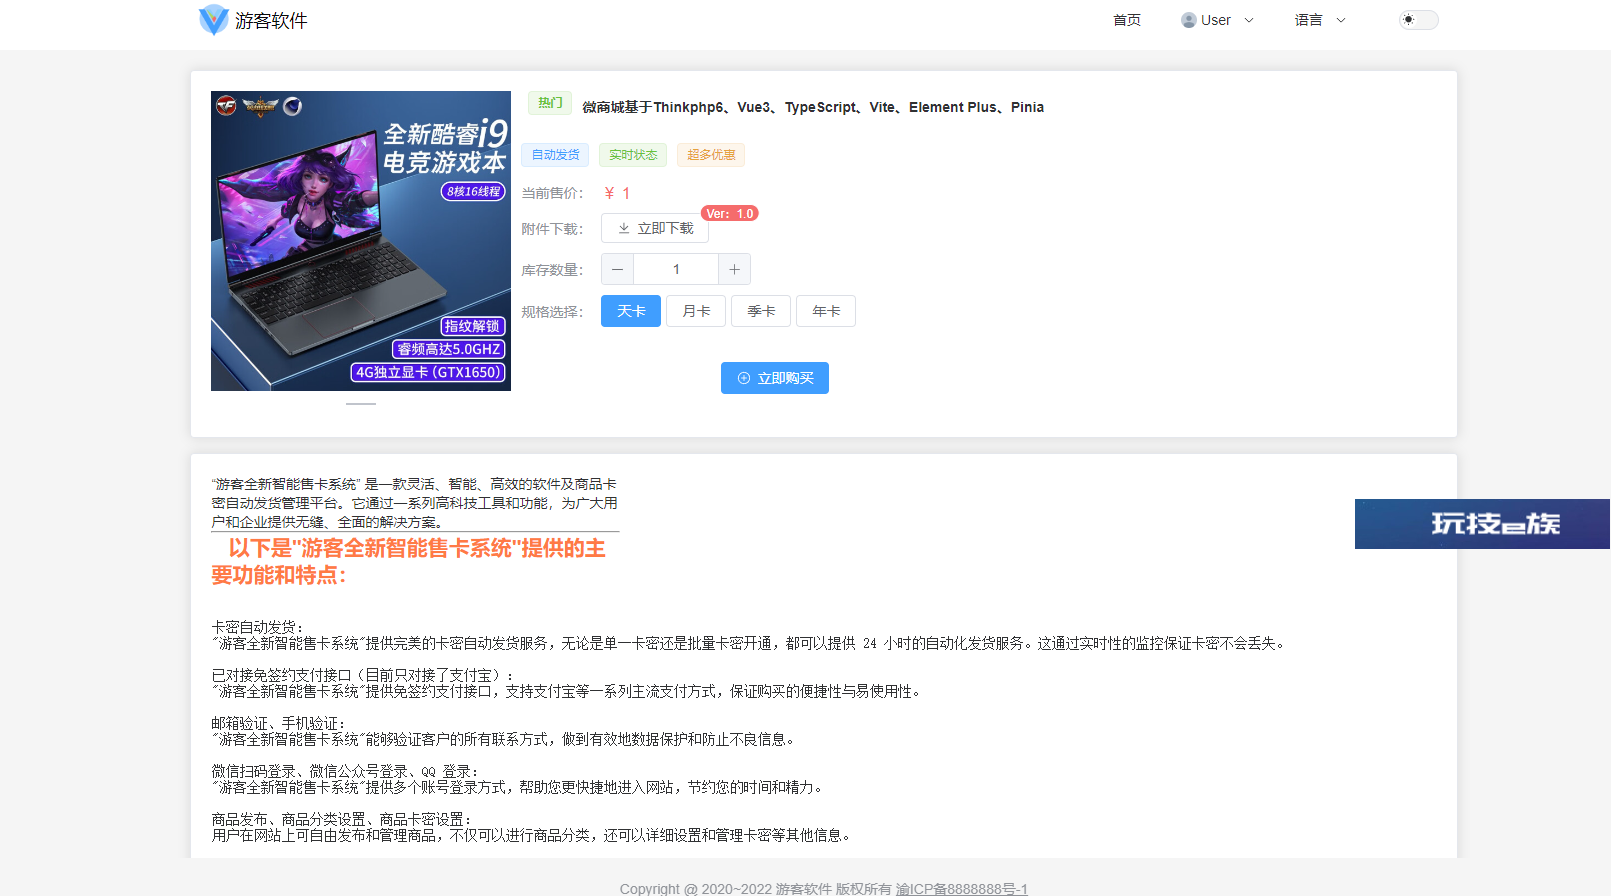Click the 实时状态 tag
The width and height of the screenshot is (1611, 896).
[633, 155]
